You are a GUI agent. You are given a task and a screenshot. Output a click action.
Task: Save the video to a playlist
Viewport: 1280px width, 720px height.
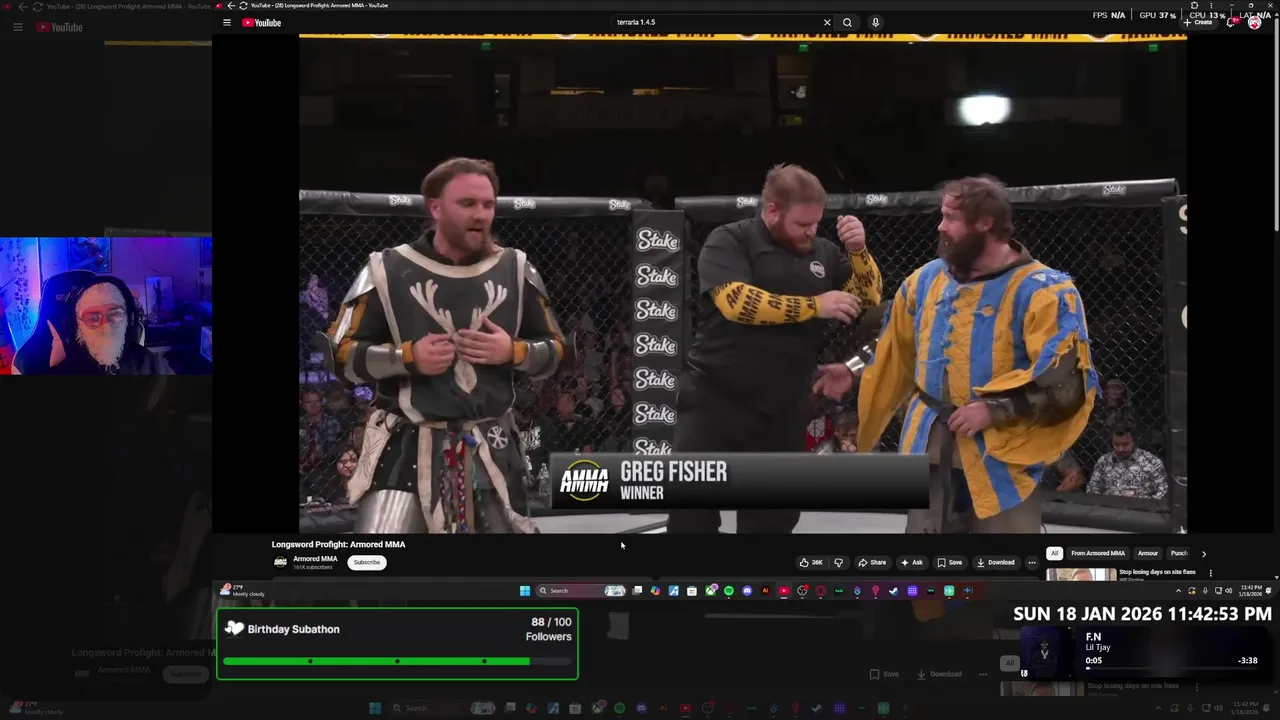click(x=950, y=562)
